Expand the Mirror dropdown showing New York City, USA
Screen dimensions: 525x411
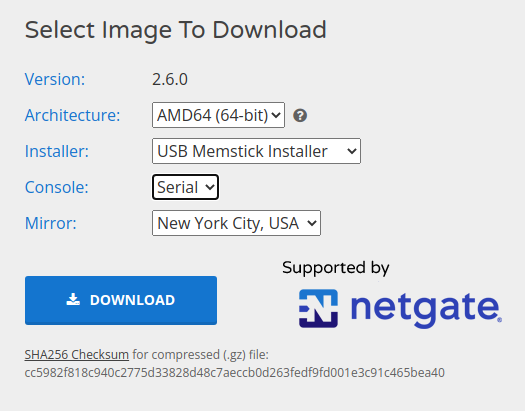(x=236, y=223)
